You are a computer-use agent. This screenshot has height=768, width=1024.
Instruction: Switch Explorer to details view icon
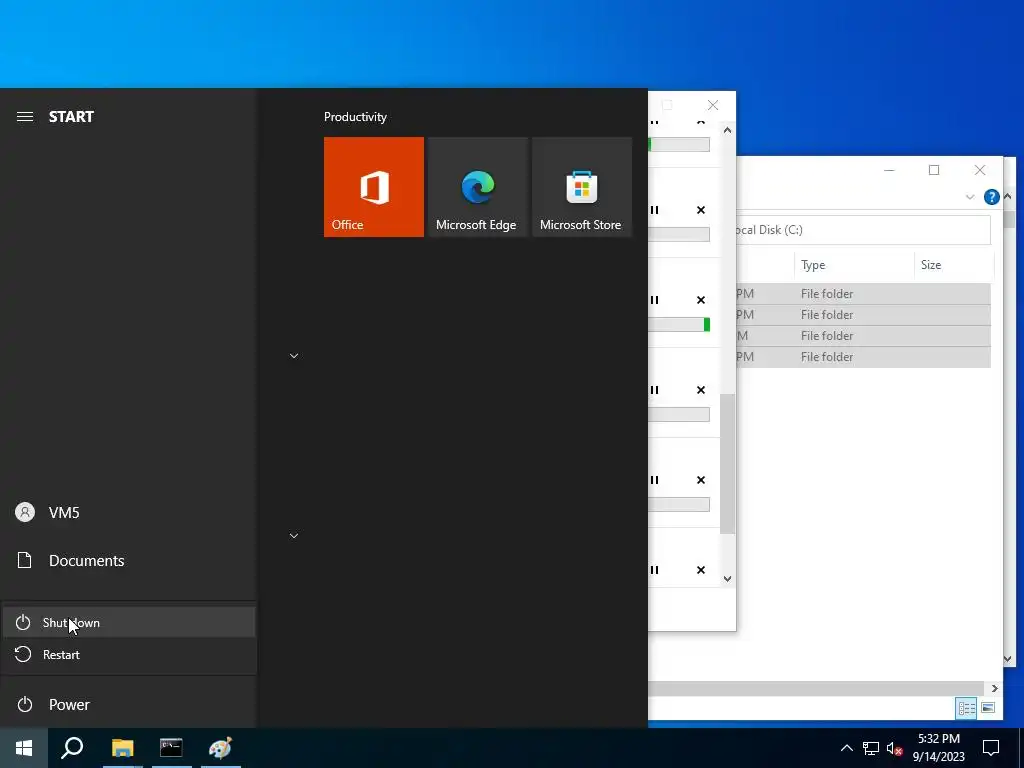(x=967, y=709)
